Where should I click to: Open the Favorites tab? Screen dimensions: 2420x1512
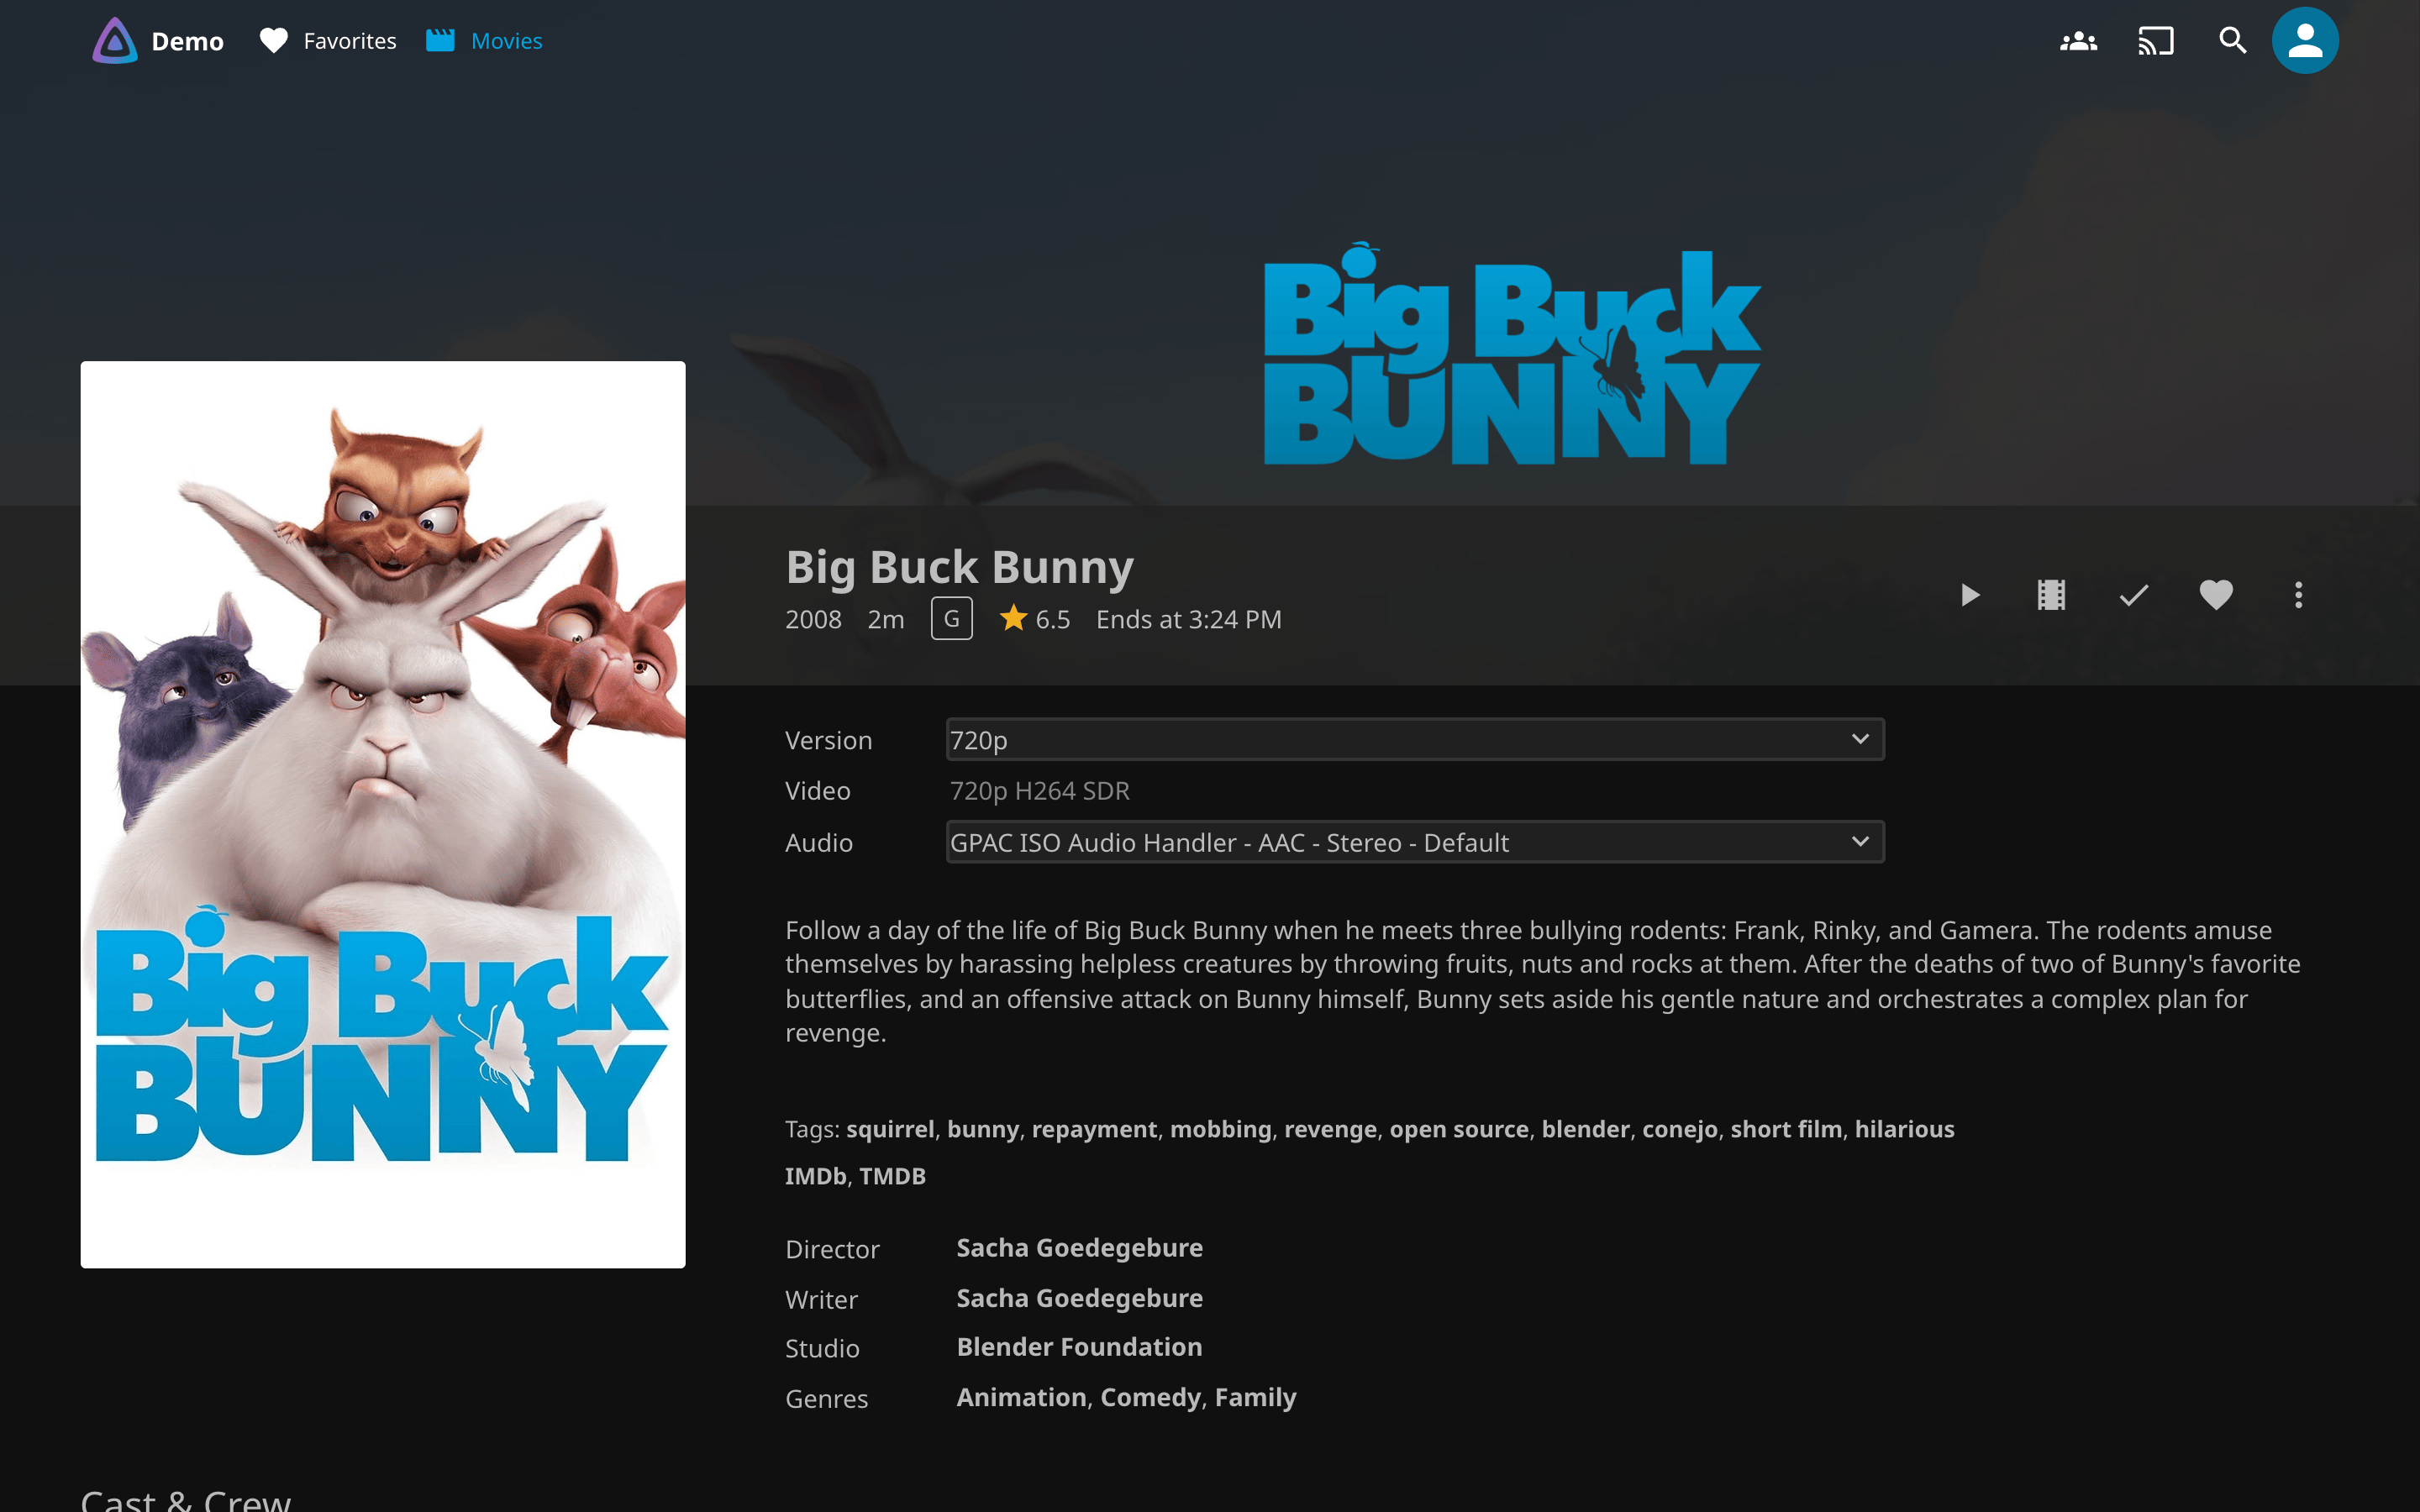point(328,41)
